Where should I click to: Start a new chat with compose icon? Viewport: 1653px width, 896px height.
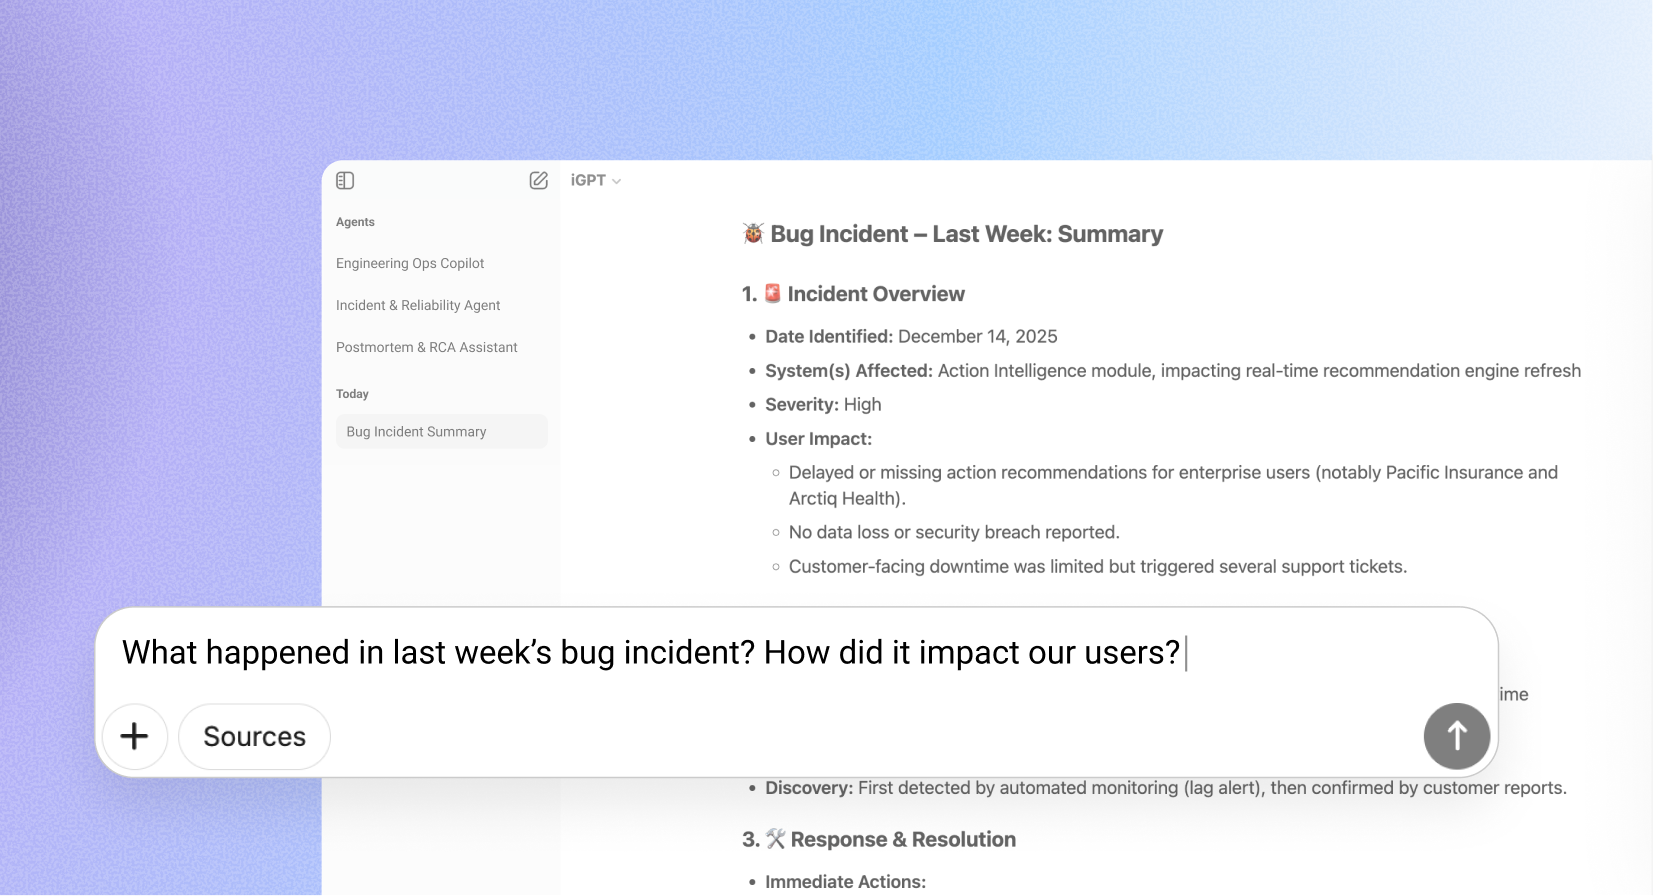pyautogui.click(x=538, y=181)
